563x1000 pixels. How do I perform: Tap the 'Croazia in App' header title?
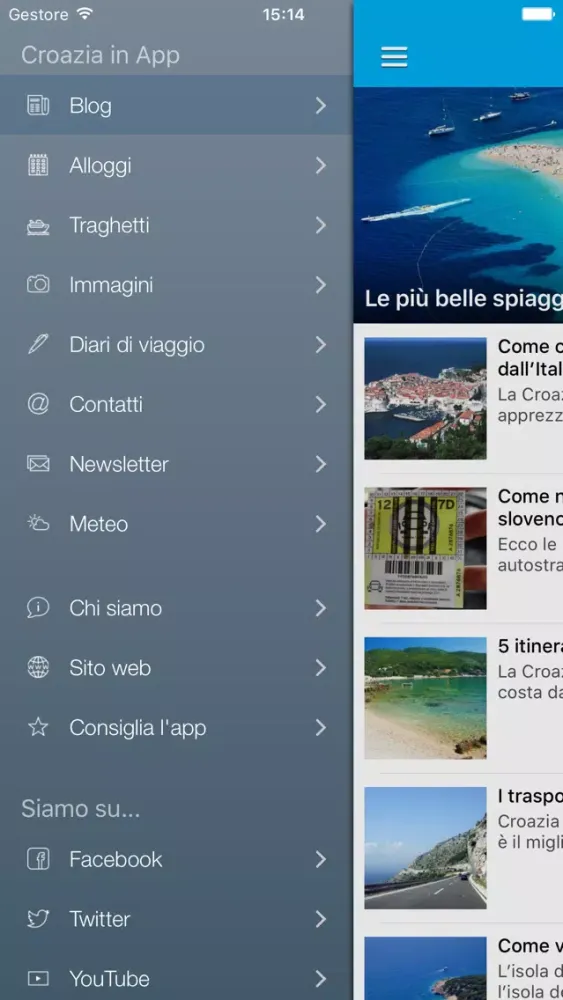(x=100, y=55)
